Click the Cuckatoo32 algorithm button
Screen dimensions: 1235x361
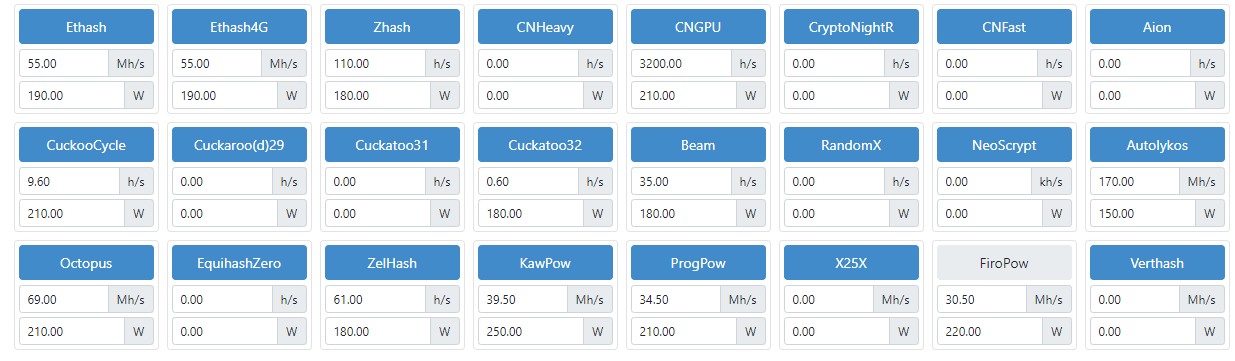[x=545, y=145]
